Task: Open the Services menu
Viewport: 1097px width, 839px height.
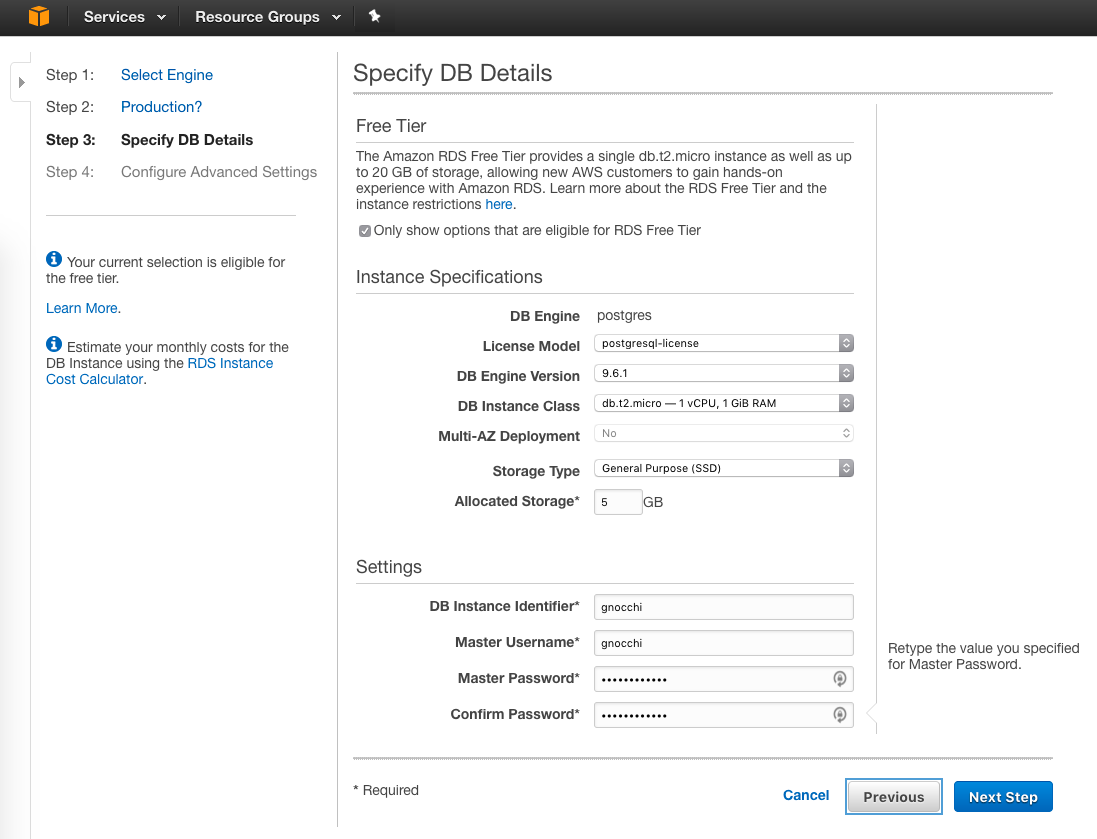Action: [124, 17]
